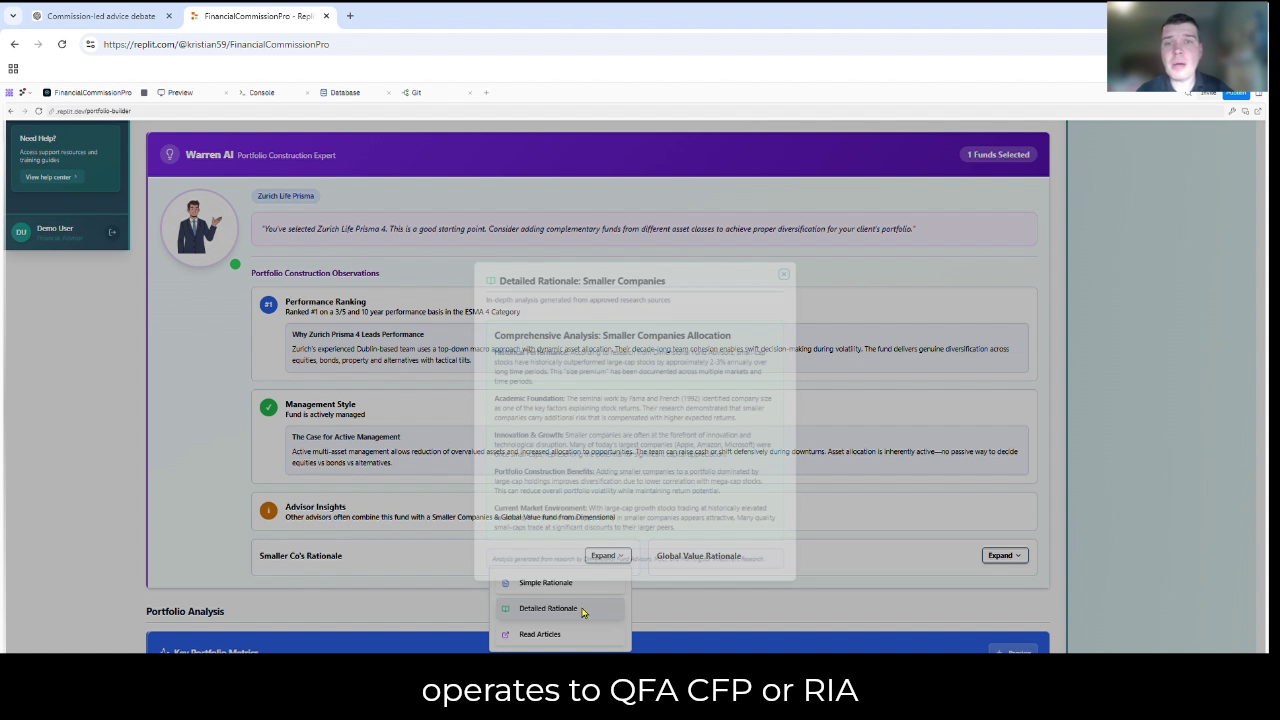Close the Detailed Rationale dialog
Viewport: 1280px width, 720px height.
784,274
